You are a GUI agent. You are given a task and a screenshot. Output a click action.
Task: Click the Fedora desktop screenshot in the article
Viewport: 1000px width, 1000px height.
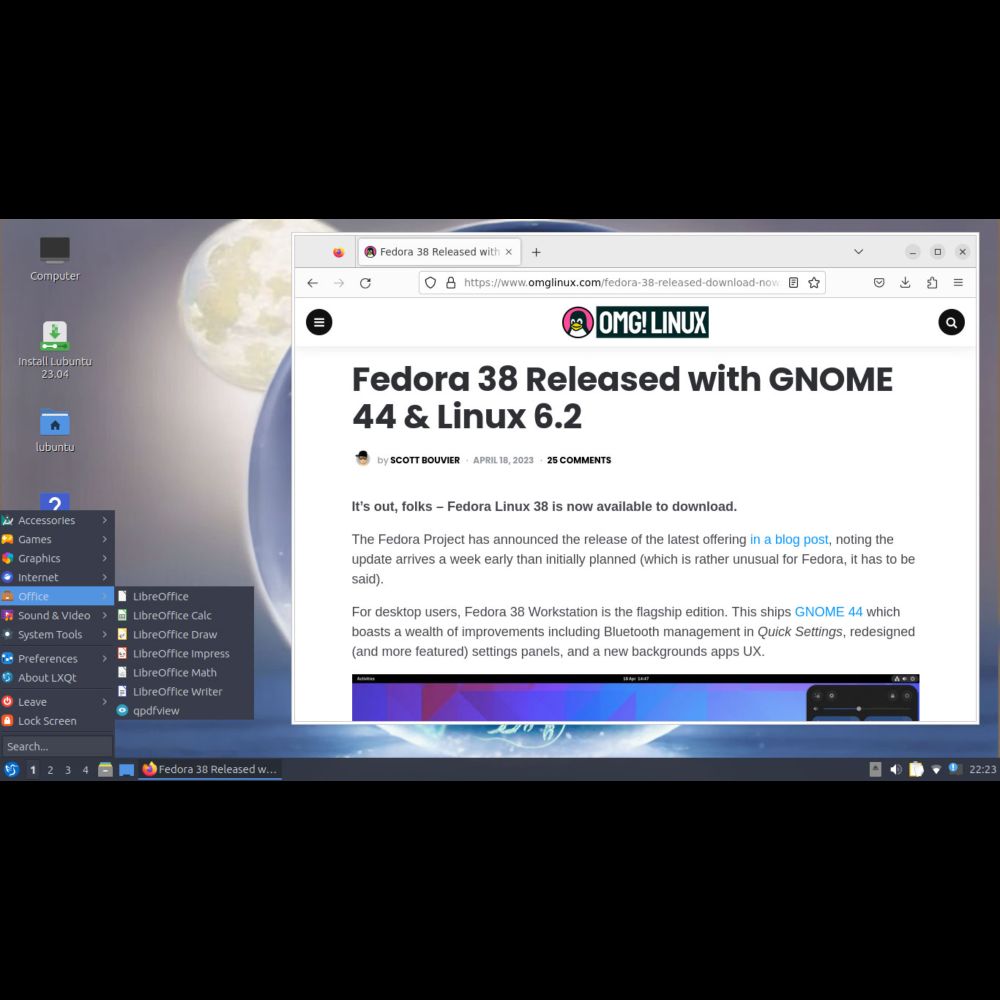(x=635, y=698)
